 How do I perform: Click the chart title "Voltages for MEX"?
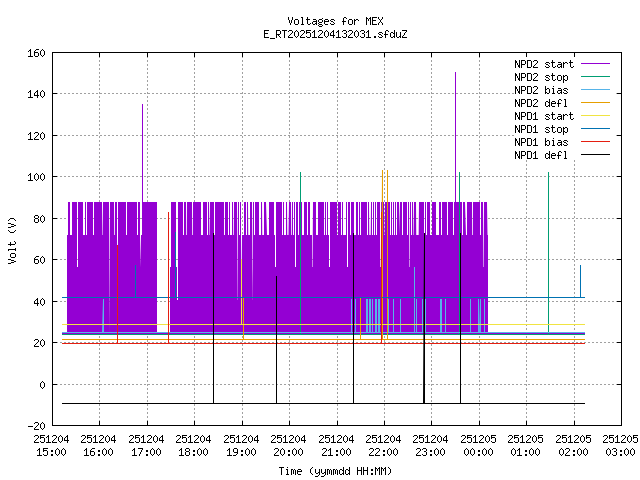(334, 21)
